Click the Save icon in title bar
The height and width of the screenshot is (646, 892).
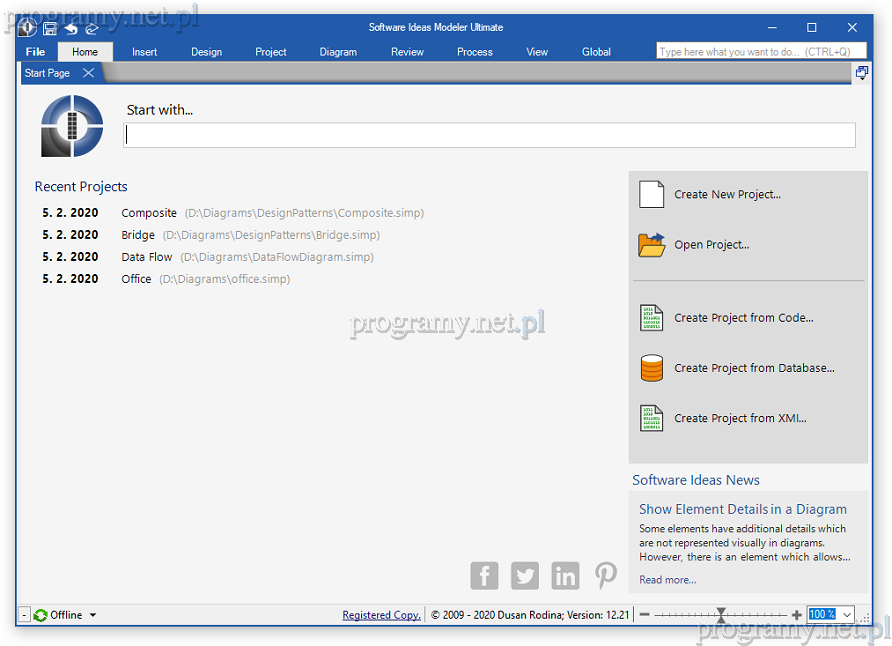click(50, 28)
